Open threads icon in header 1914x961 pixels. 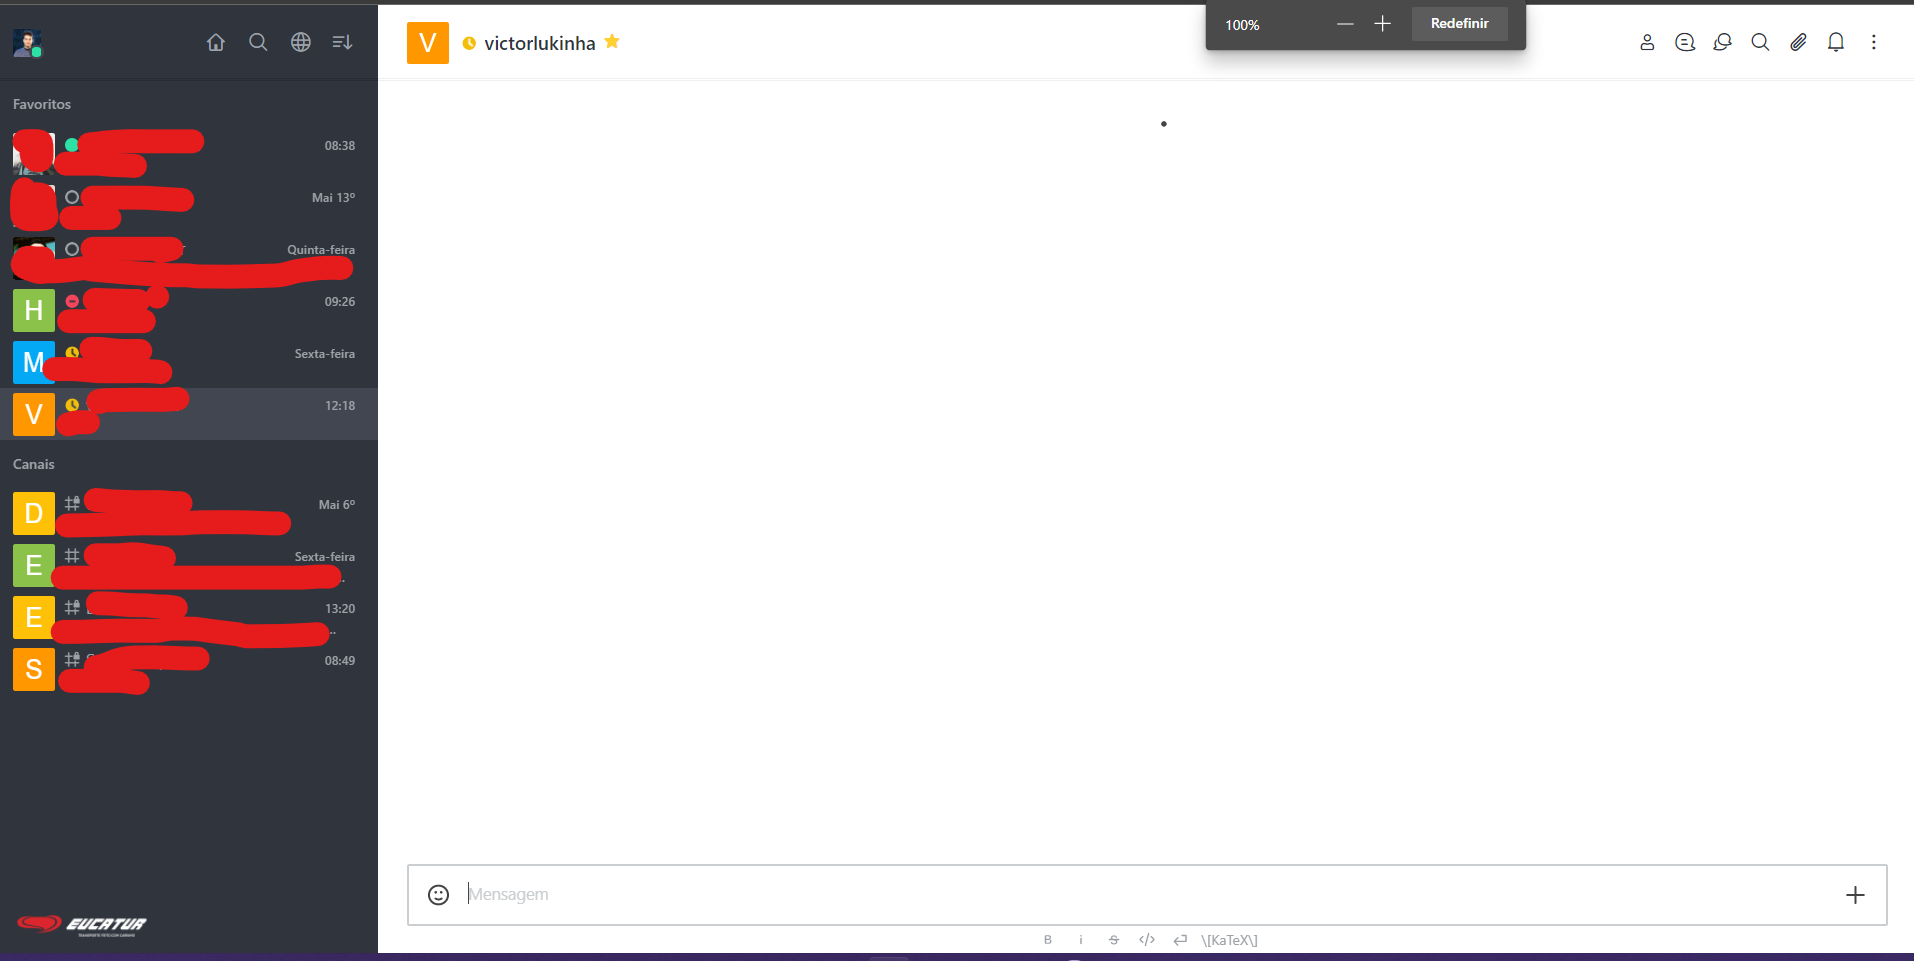1685,42
